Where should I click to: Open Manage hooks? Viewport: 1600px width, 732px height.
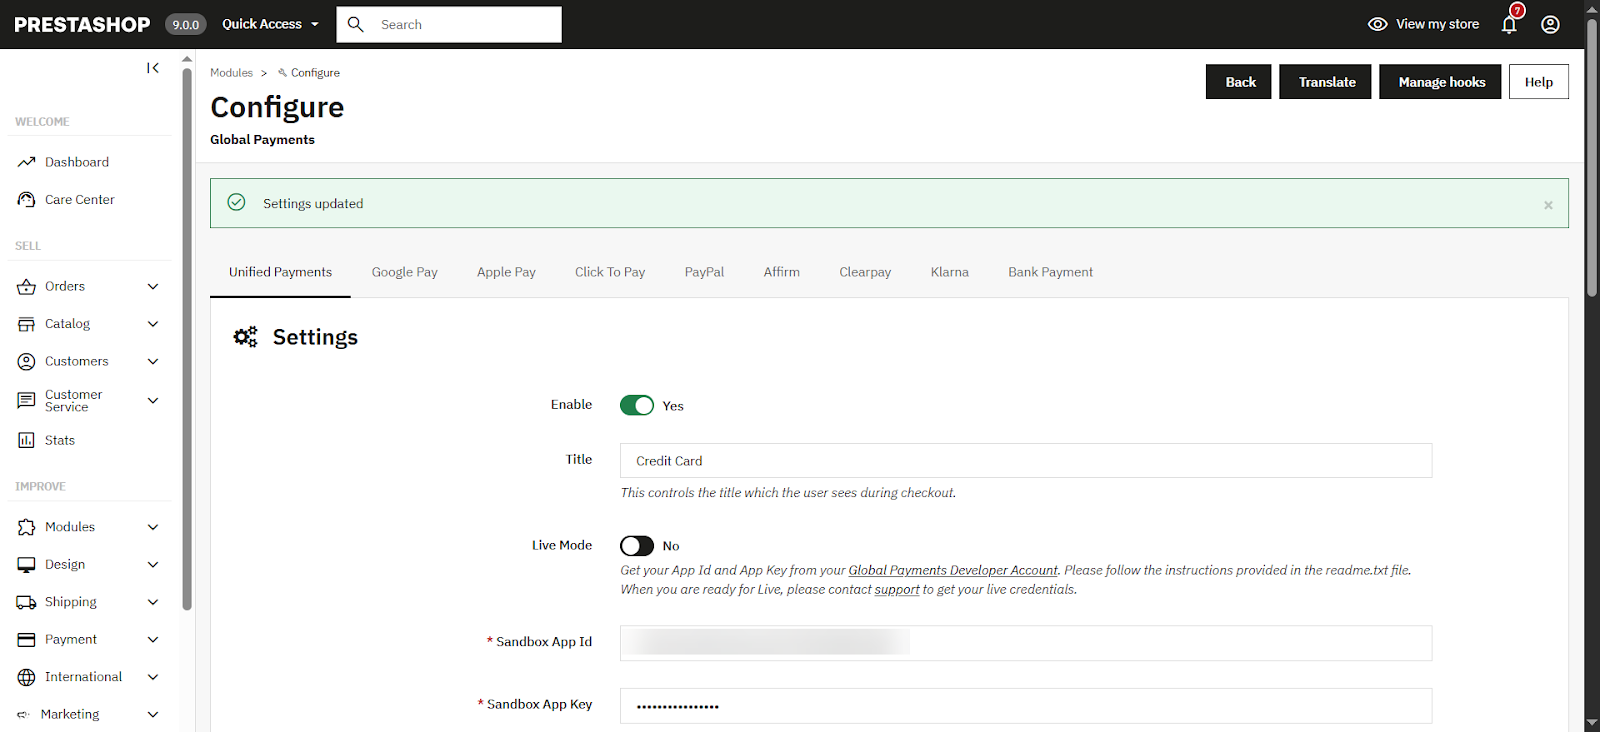(x=1442, y=82)
